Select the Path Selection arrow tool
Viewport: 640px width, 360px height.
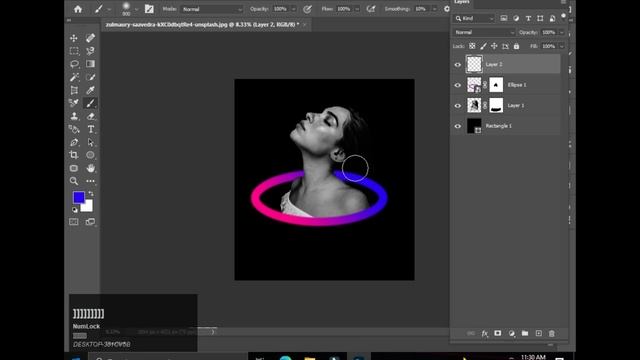coord(90,142)
